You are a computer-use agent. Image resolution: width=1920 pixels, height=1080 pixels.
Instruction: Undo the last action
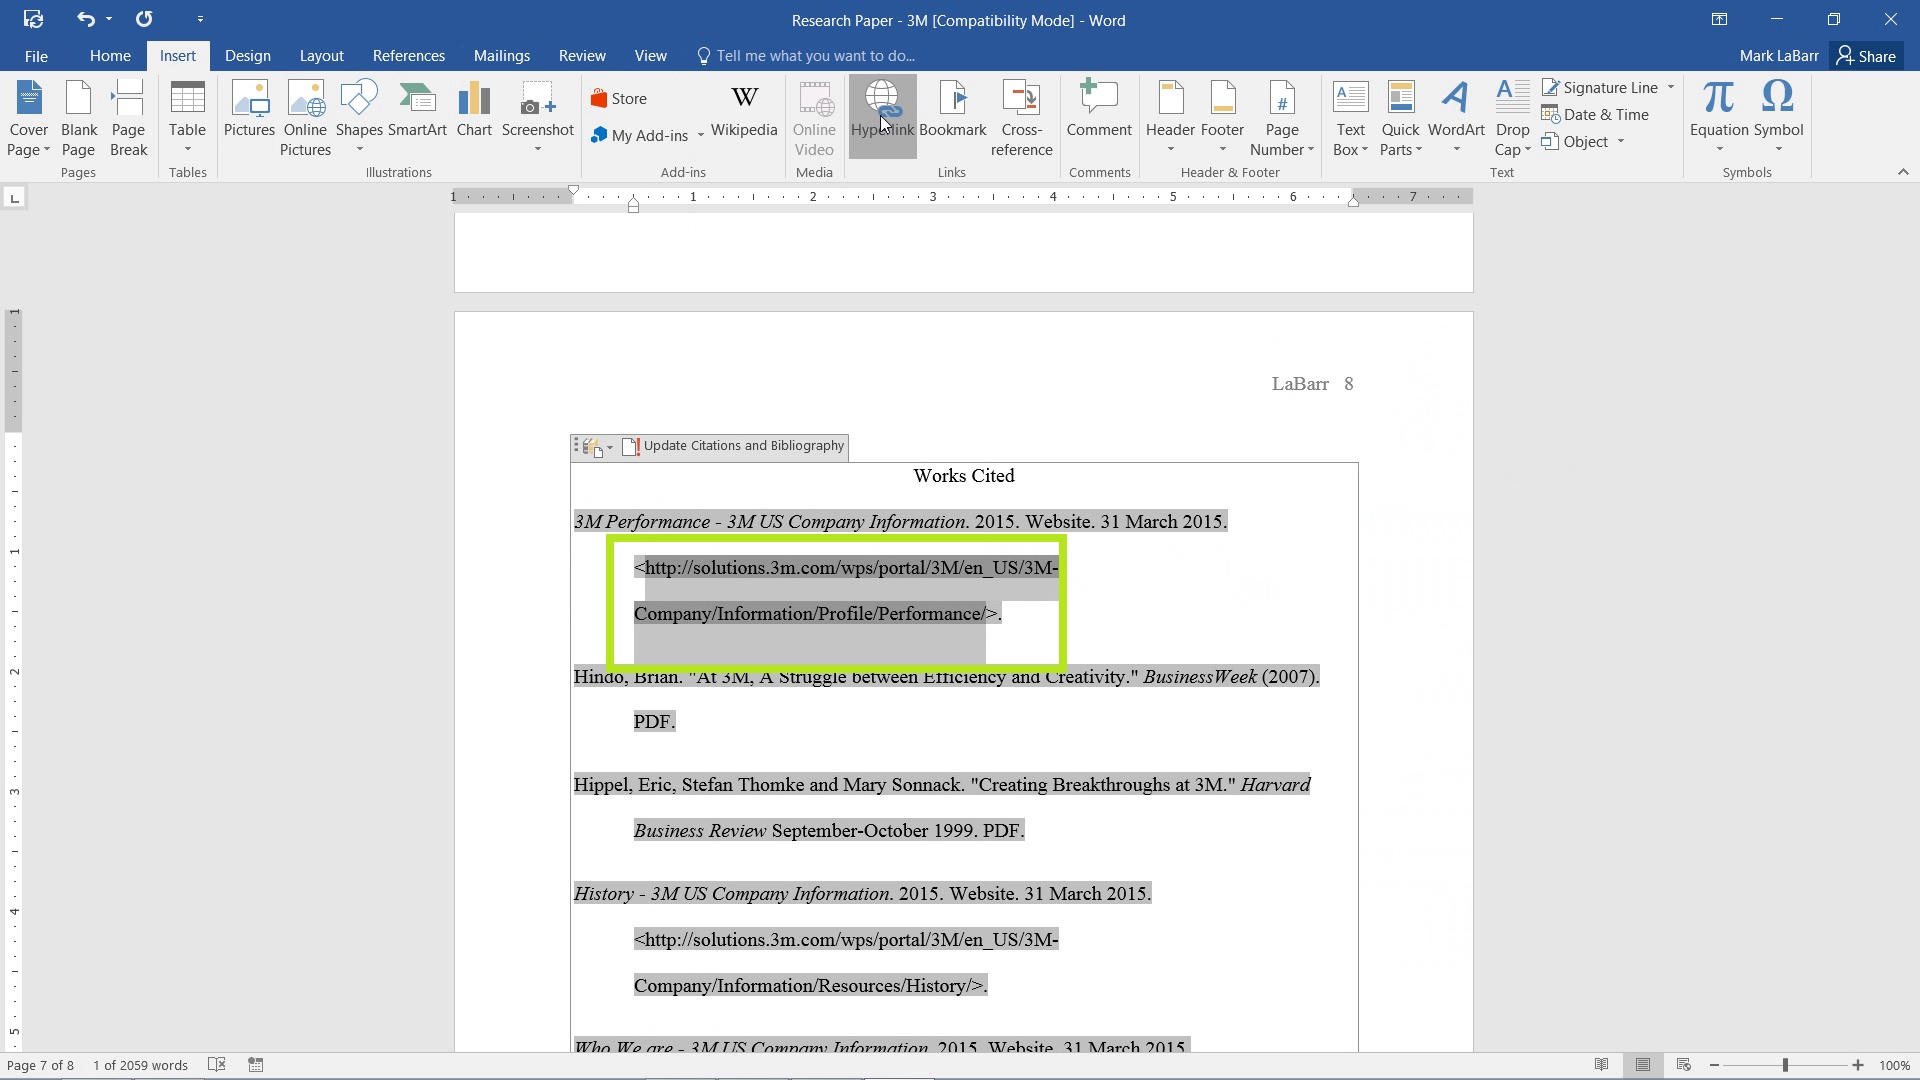[x=86, y=19]
